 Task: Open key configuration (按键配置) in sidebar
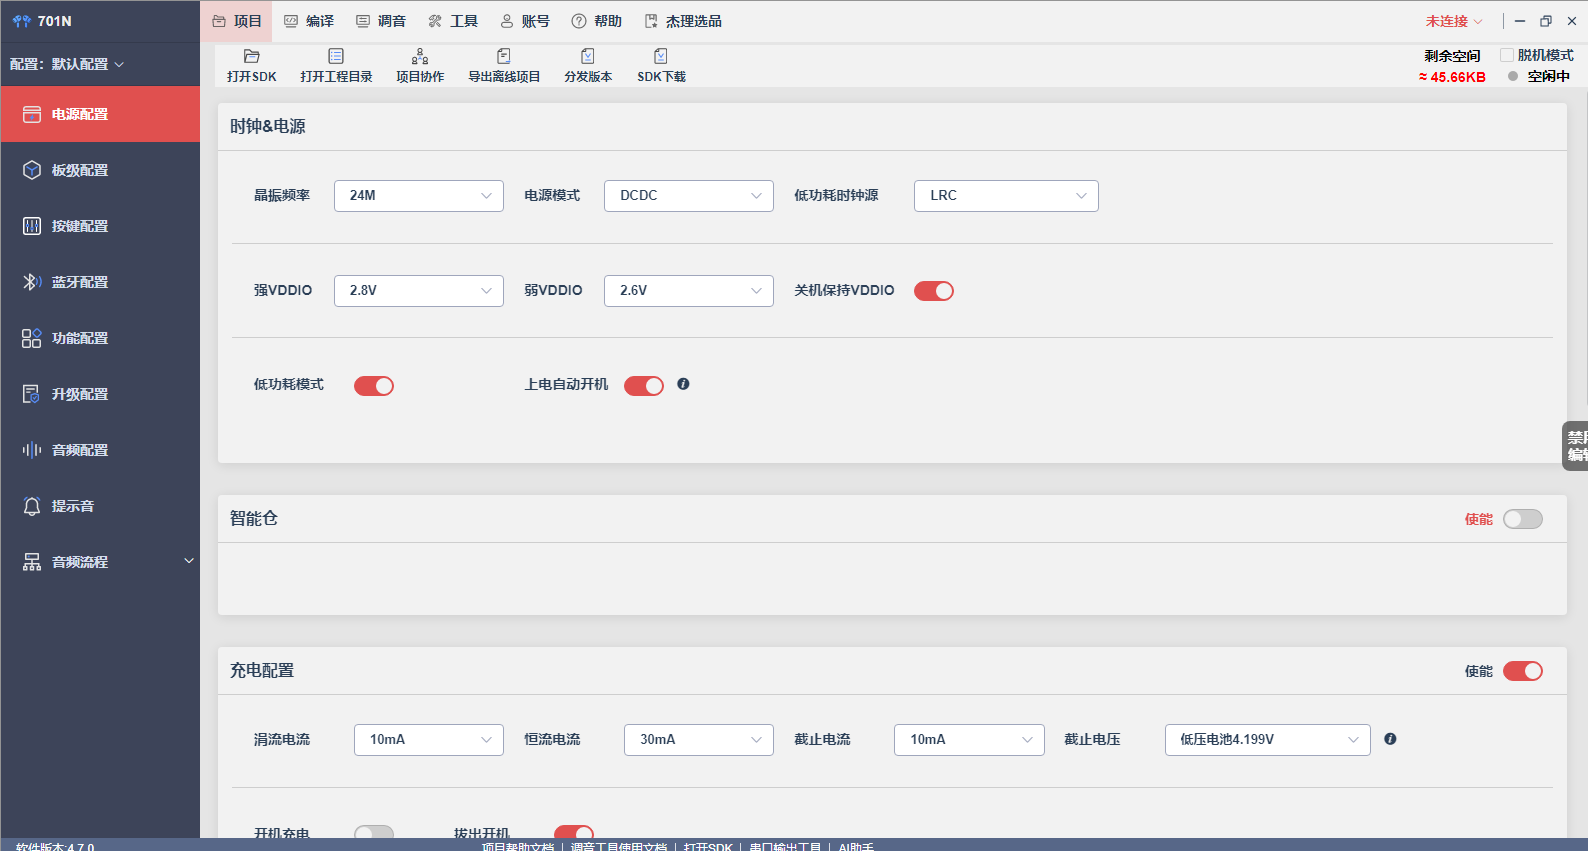coord(100,226)
